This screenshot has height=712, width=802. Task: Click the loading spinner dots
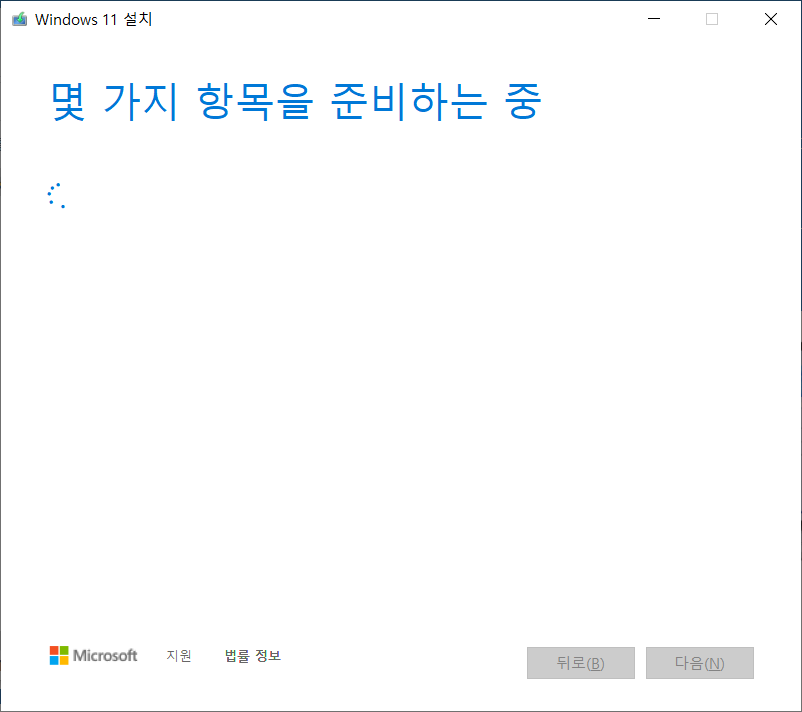(56, 195)
